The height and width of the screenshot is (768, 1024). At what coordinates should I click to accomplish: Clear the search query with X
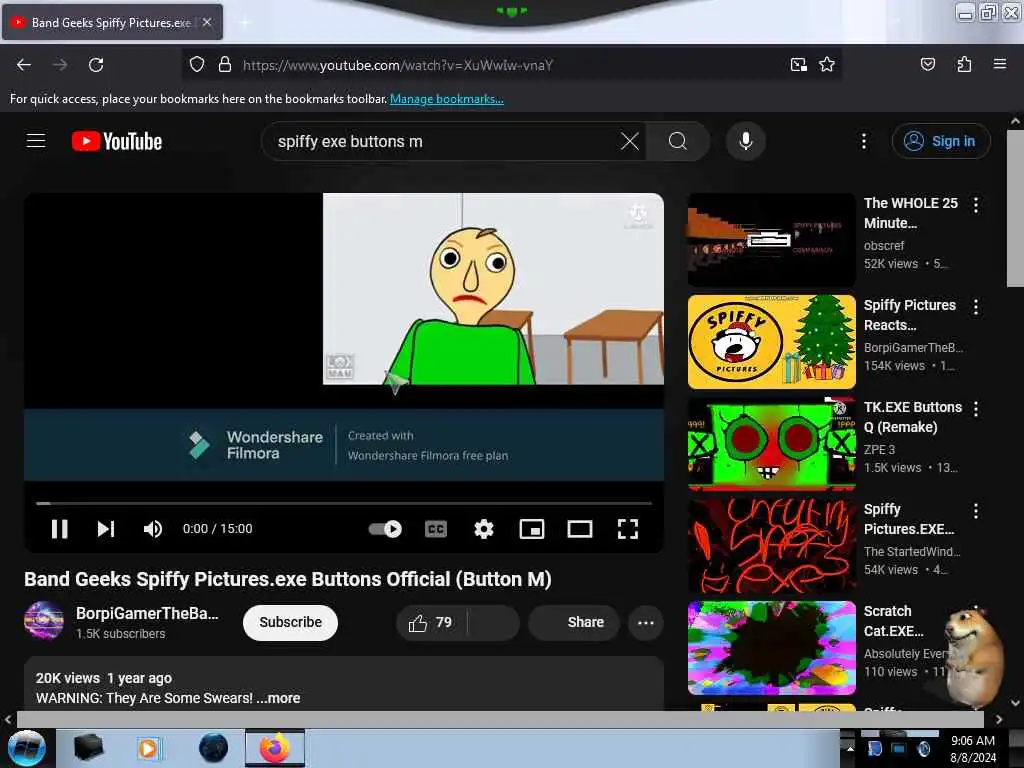(630, 141)
